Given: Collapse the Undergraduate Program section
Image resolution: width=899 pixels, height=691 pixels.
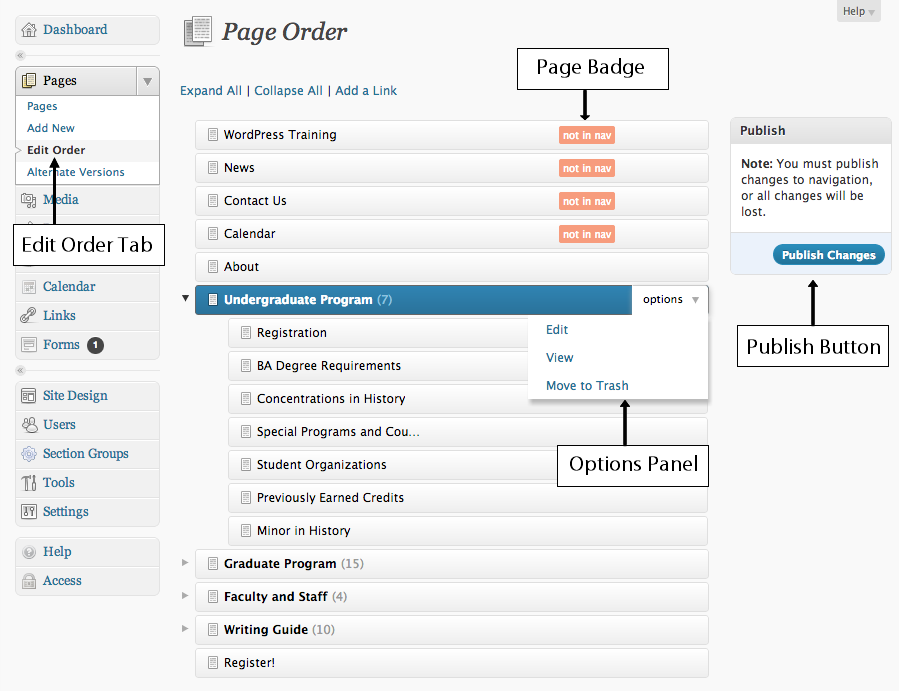Looking at the screenshot, I should 185,298.
